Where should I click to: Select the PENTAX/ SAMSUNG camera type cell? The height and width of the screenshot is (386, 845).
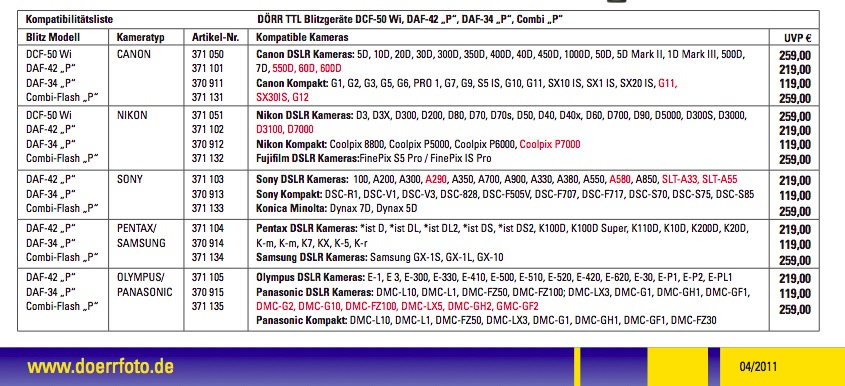(x=141, y=236)
